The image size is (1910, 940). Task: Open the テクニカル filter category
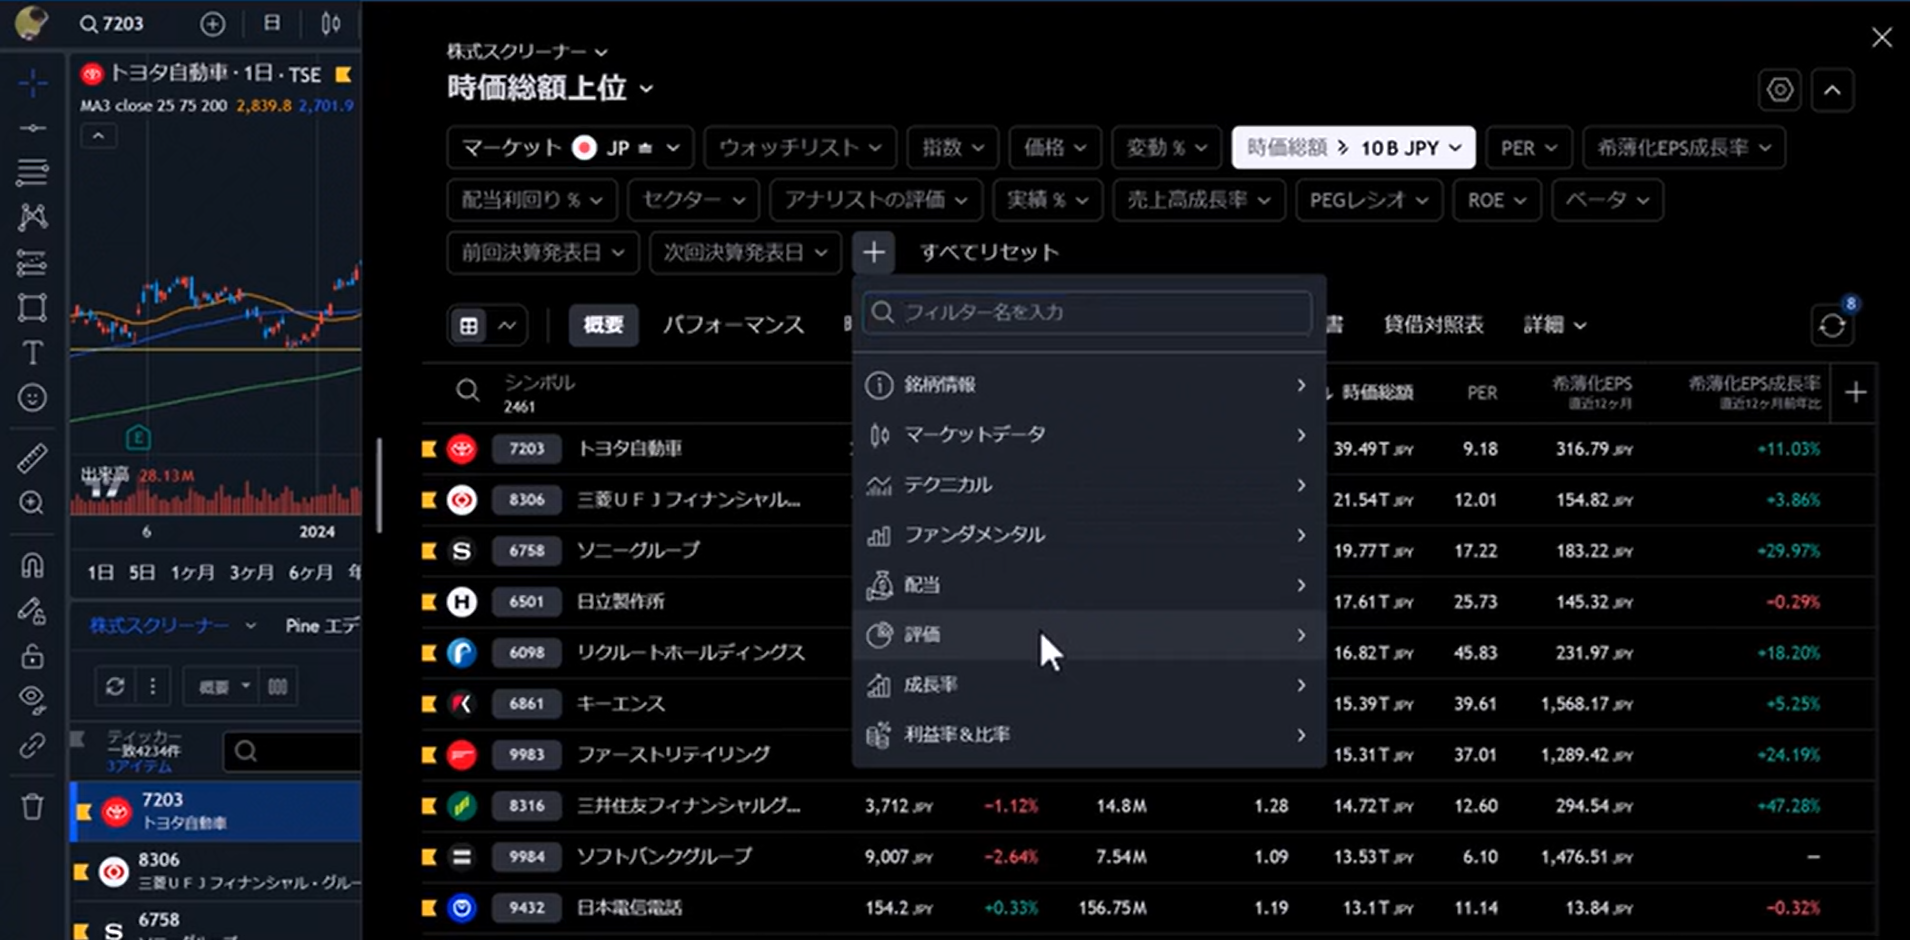coord(1088,485)
